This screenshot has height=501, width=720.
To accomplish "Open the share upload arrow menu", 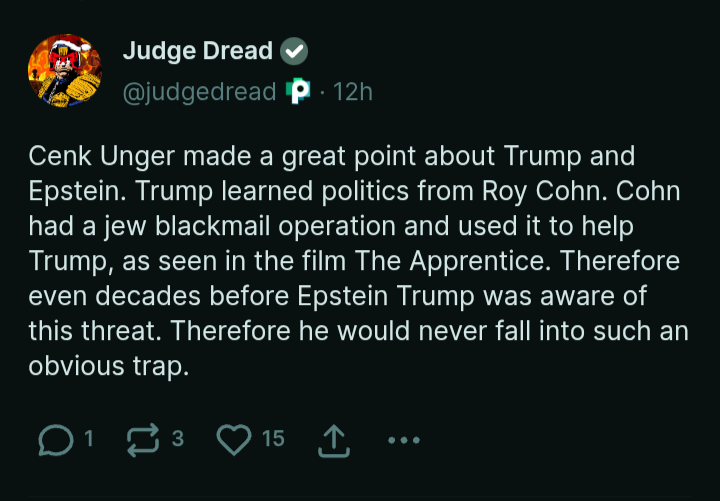I will (x=333, y=440).
